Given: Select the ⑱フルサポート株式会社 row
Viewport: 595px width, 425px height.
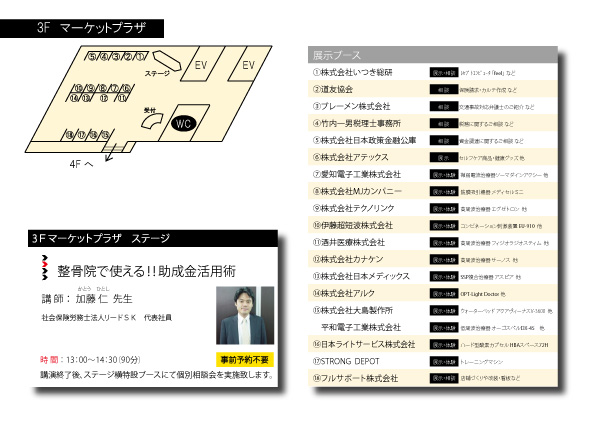Looking at the screenshot, I should 433,378.
